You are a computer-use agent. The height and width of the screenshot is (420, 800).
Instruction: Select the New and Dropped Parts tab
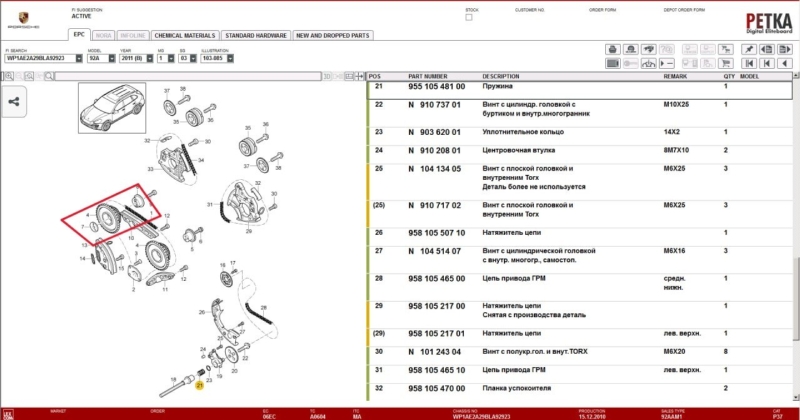(x=332, y=35)
